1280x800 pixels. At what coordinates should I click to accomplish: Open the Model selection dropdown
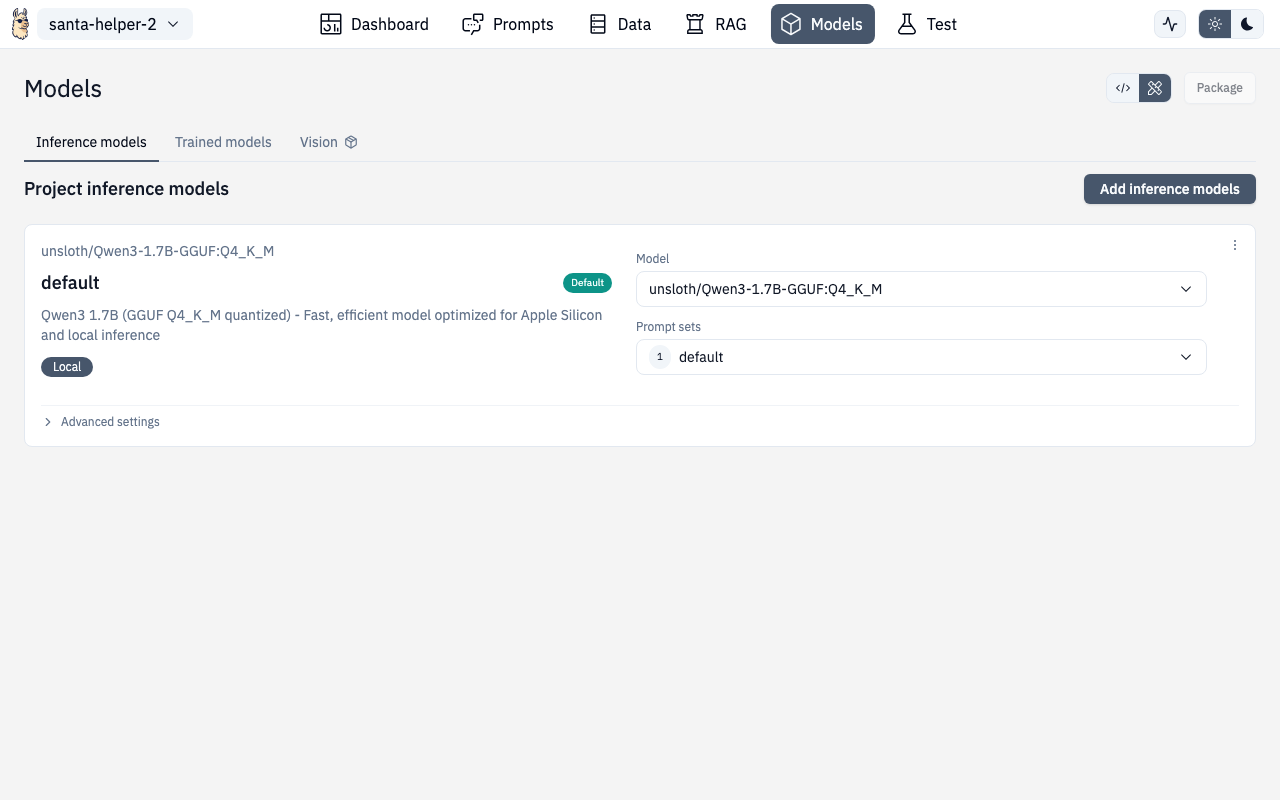tap(921, 289)
